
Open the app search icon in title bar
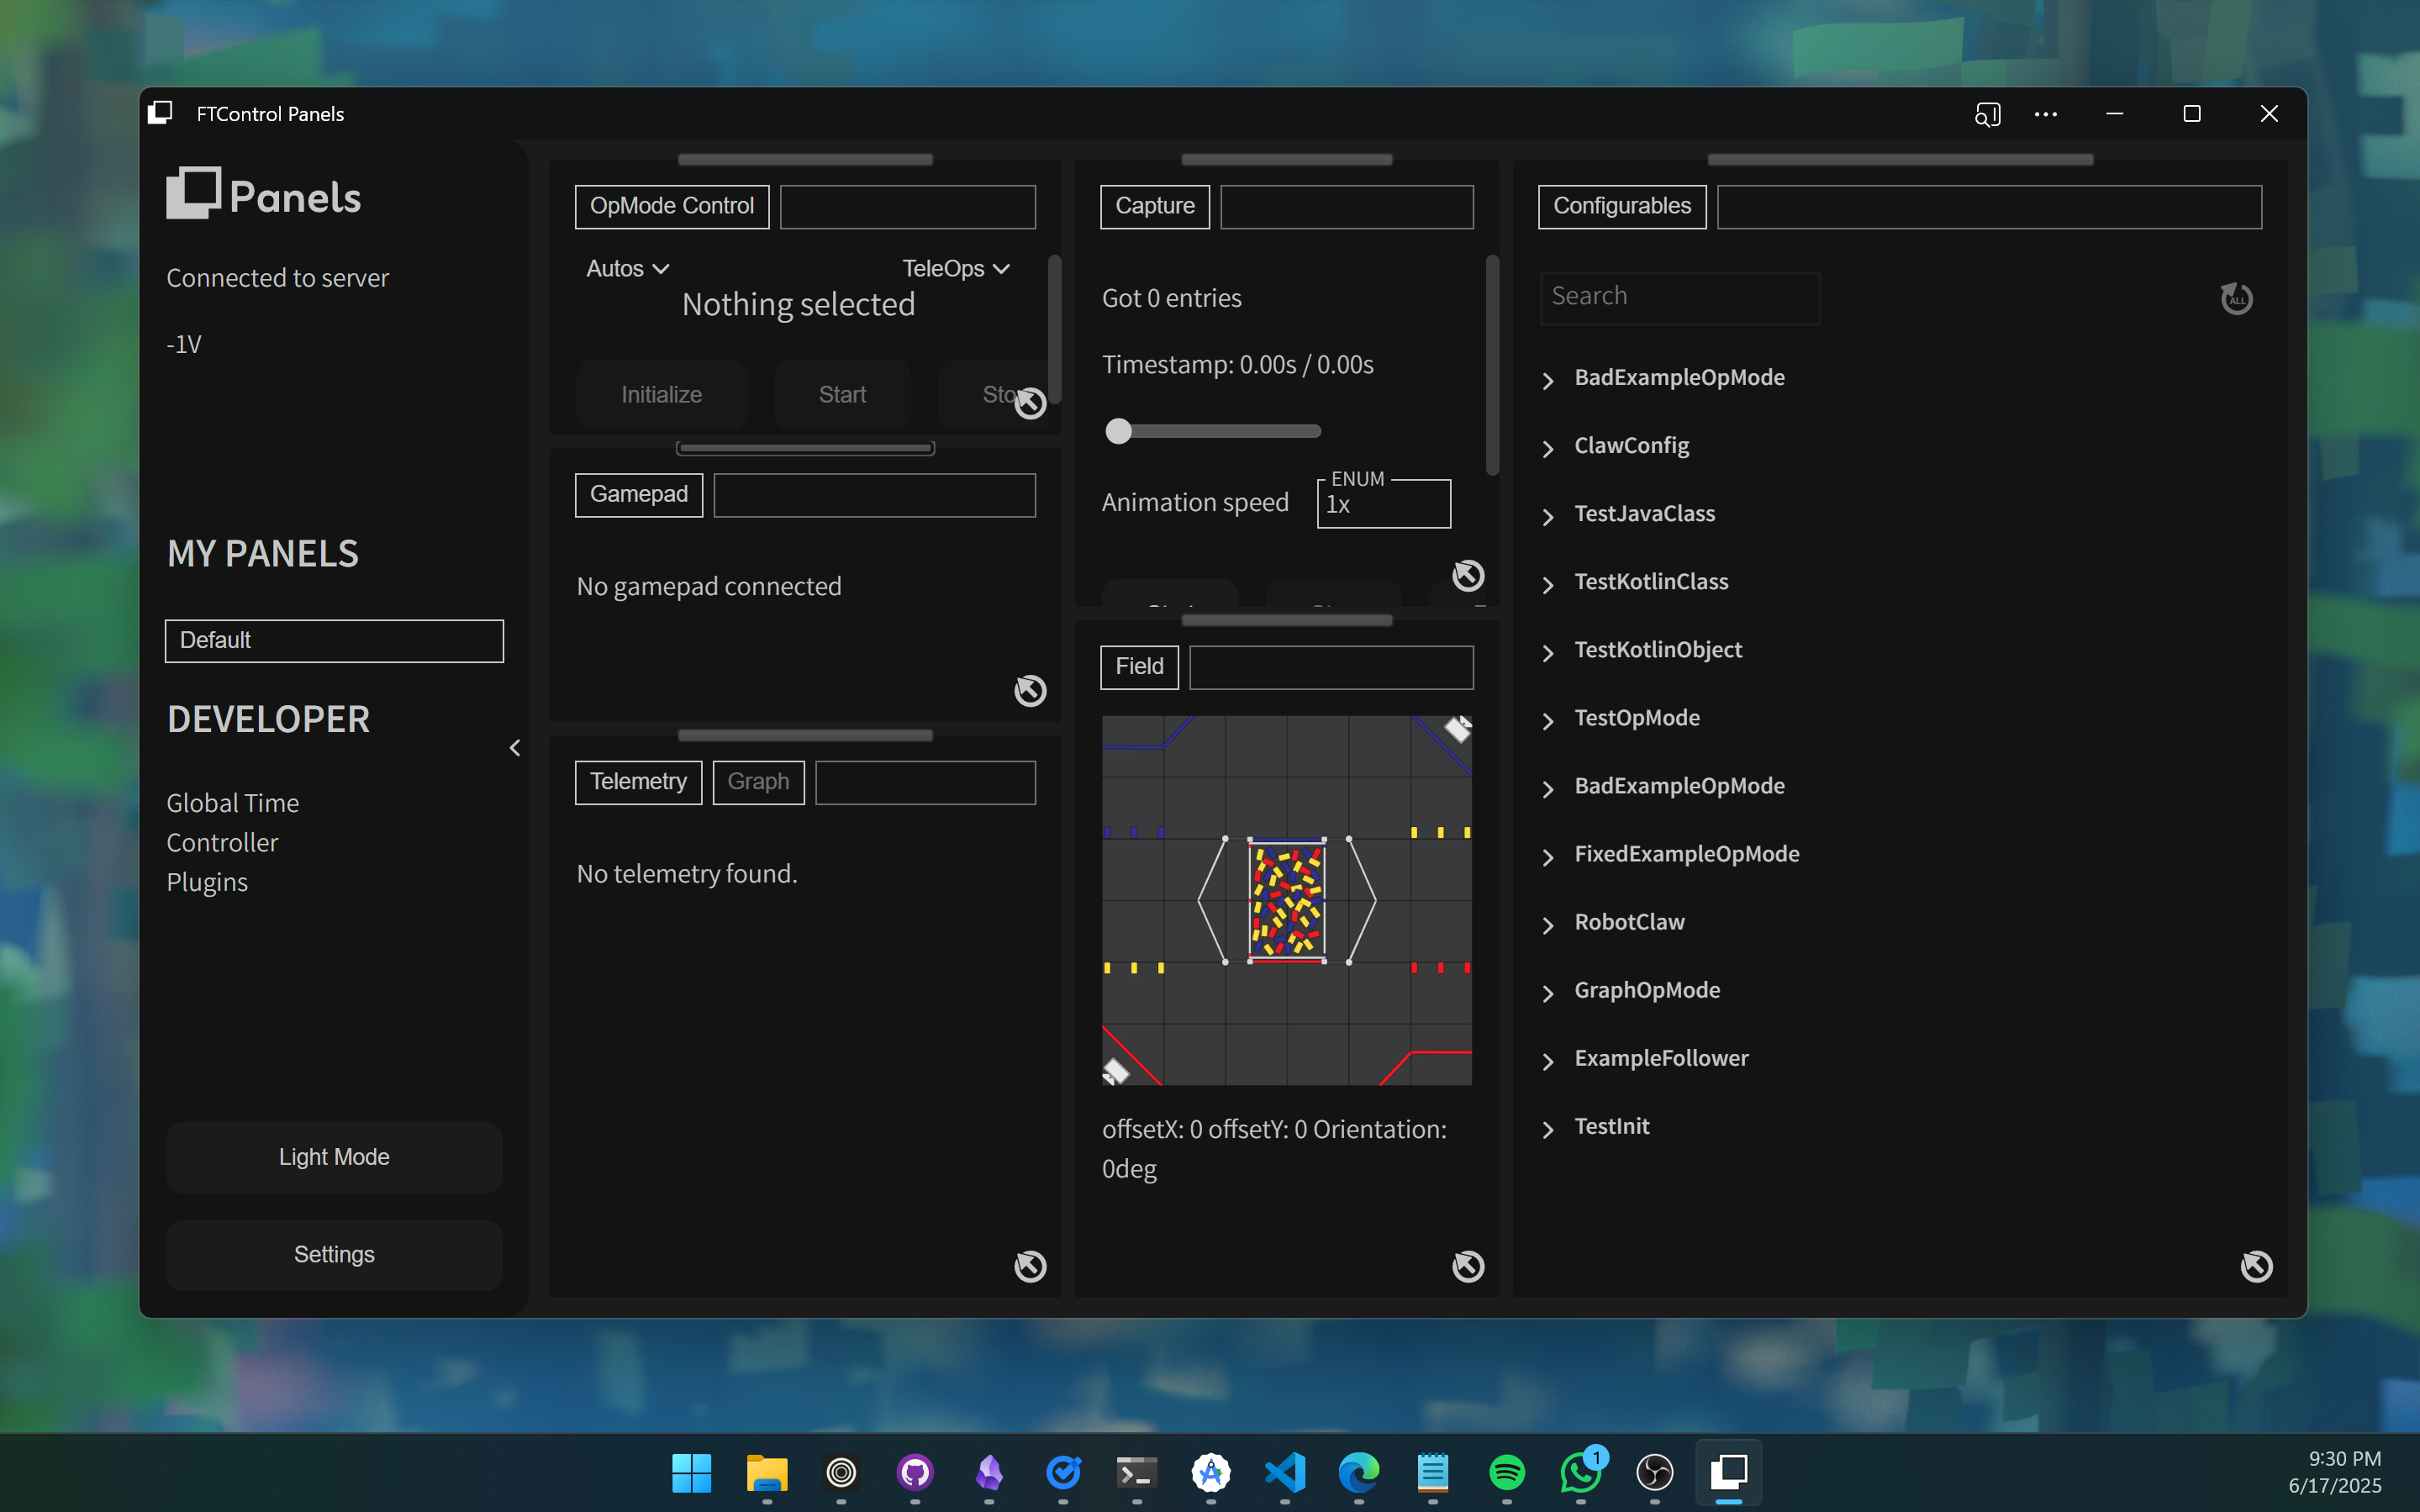[x=1987, y=114]
